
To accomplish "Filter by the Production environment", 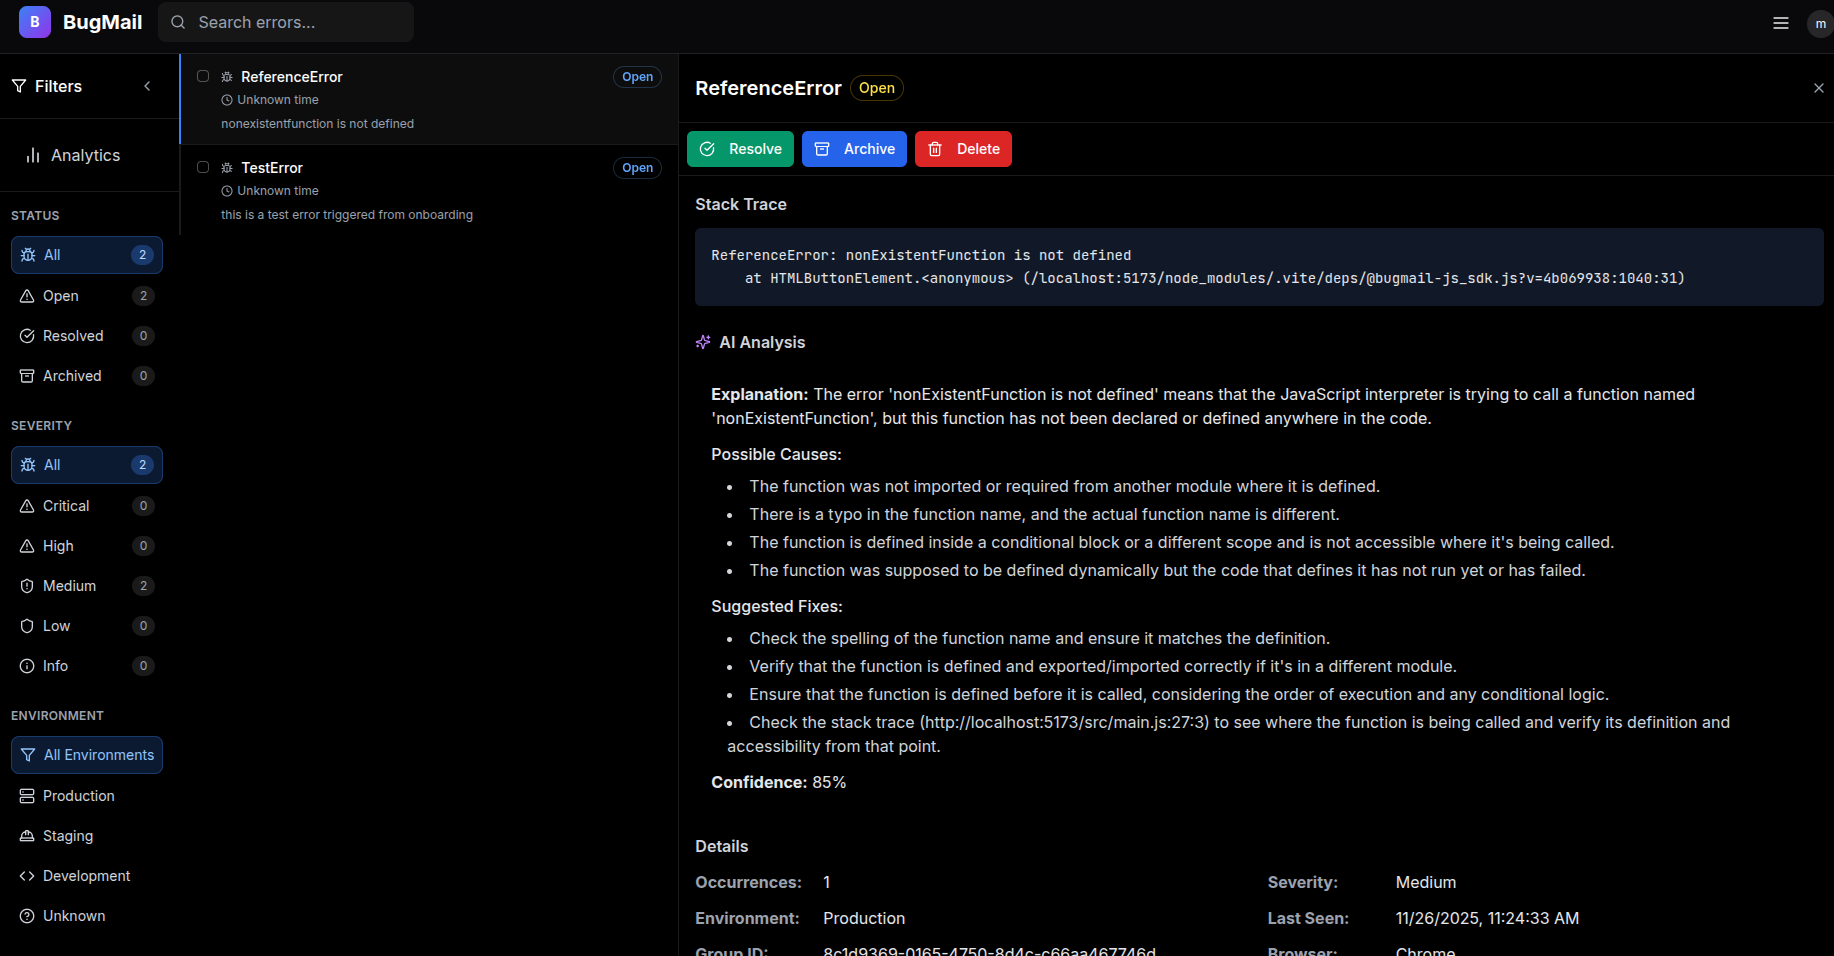I will [77, 795].
